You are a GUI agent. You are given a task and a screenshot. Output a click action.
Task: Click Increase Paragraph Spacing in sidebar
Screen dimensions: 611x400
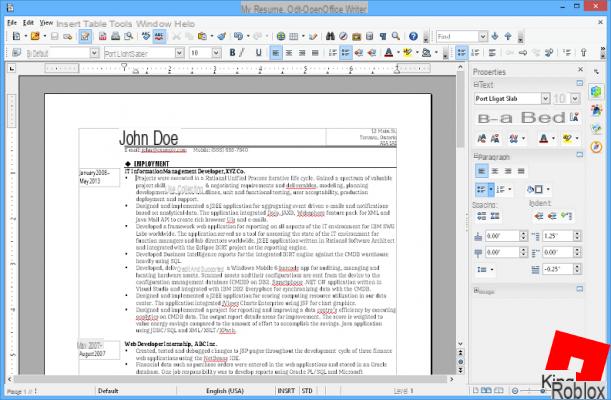click(x=482, y=216)
